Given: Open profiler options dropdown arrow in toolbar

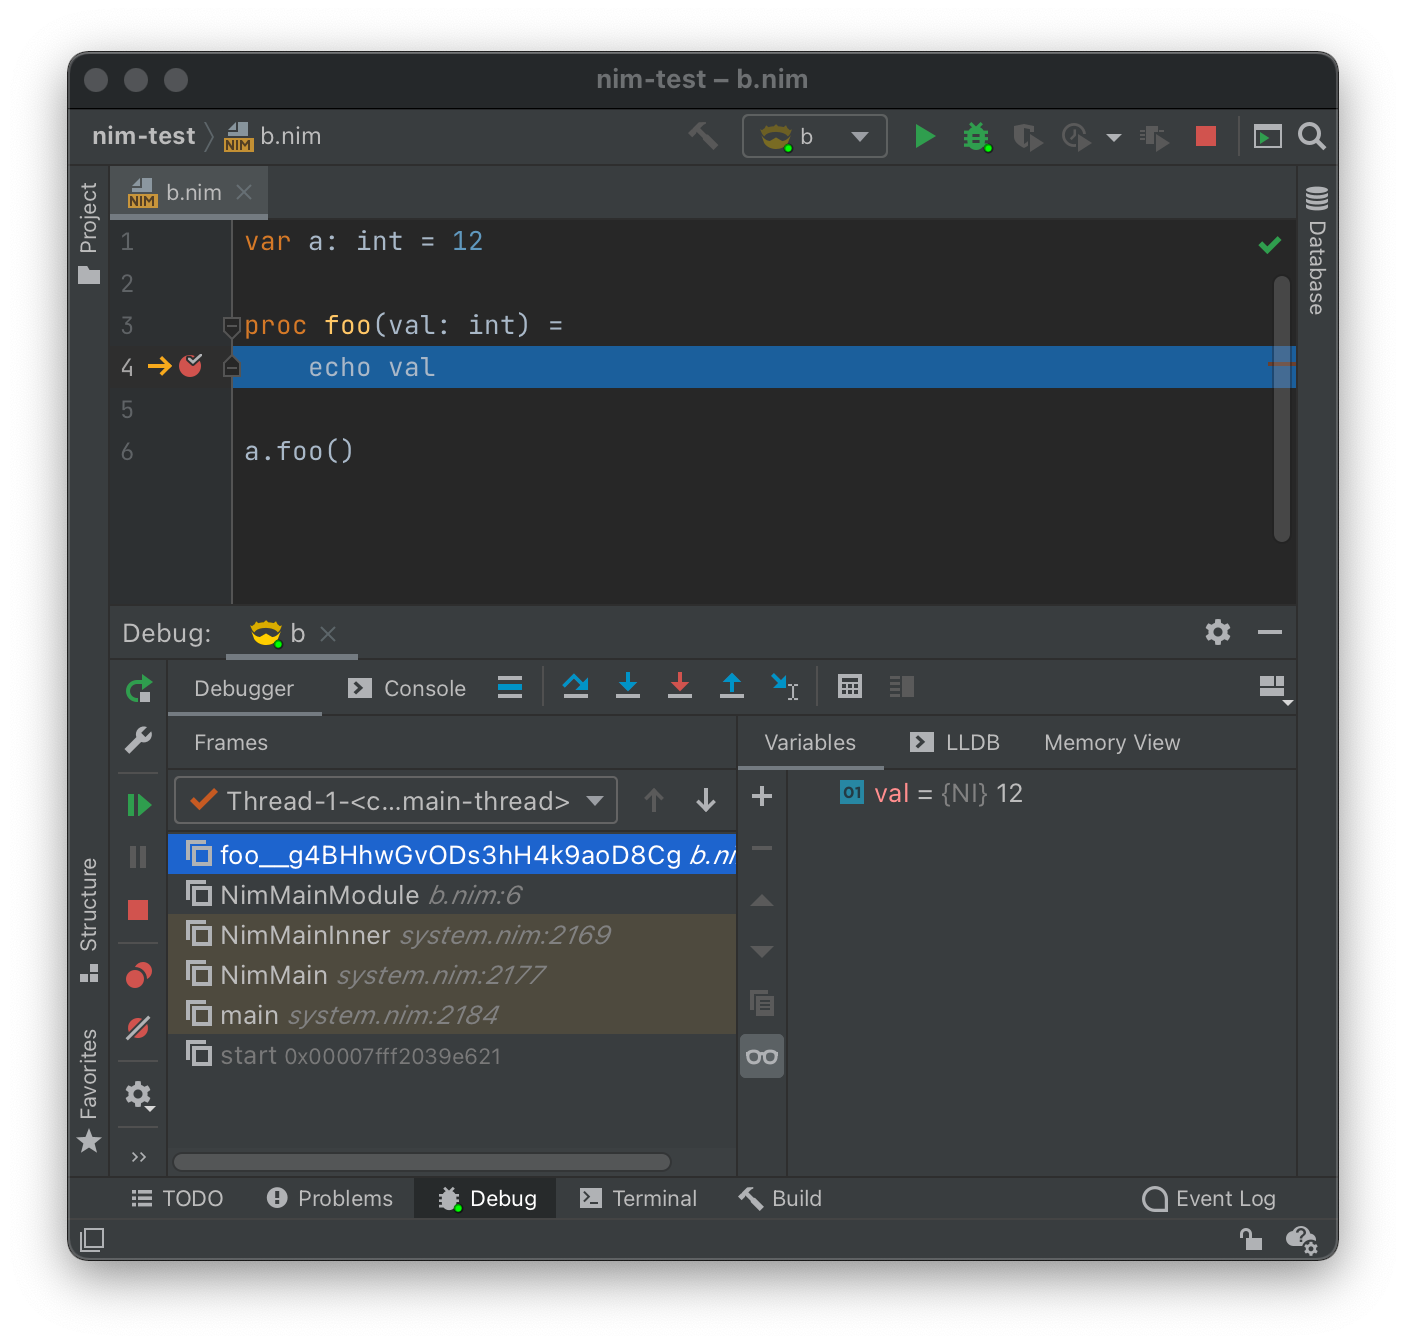Looking at the screenshot, I should (1114, 137).
